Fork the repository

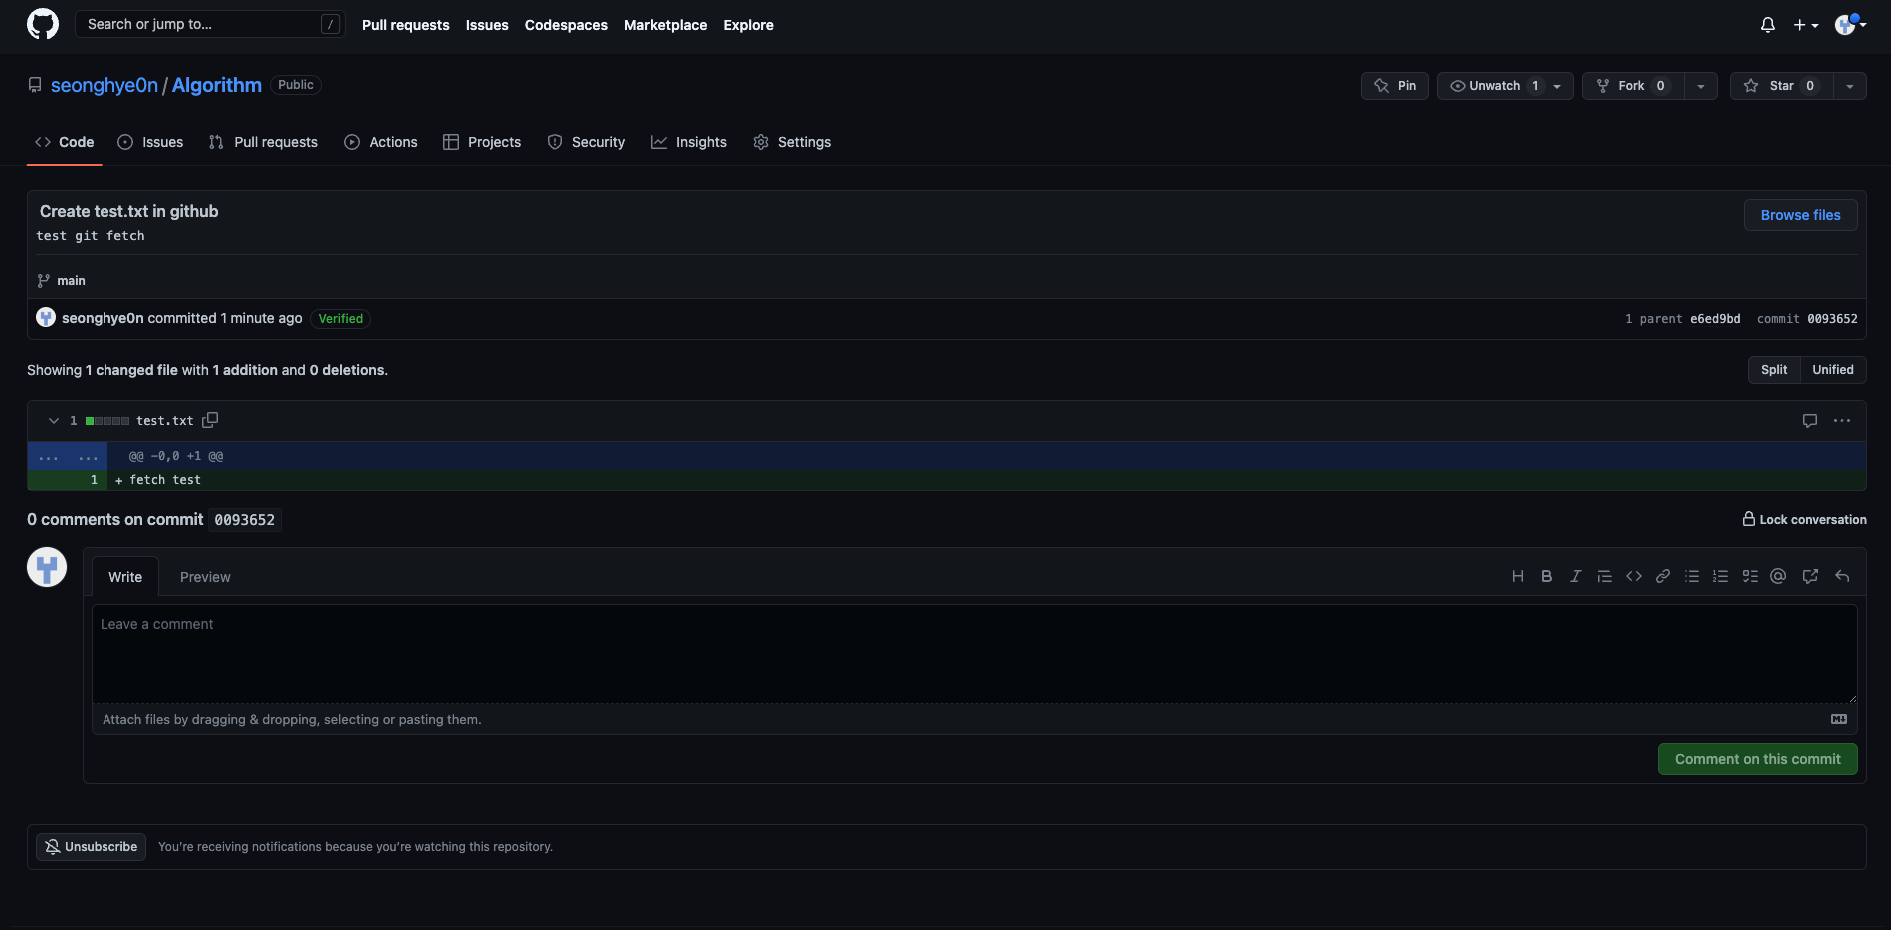pyautogui.click(x=1633, y=86)
